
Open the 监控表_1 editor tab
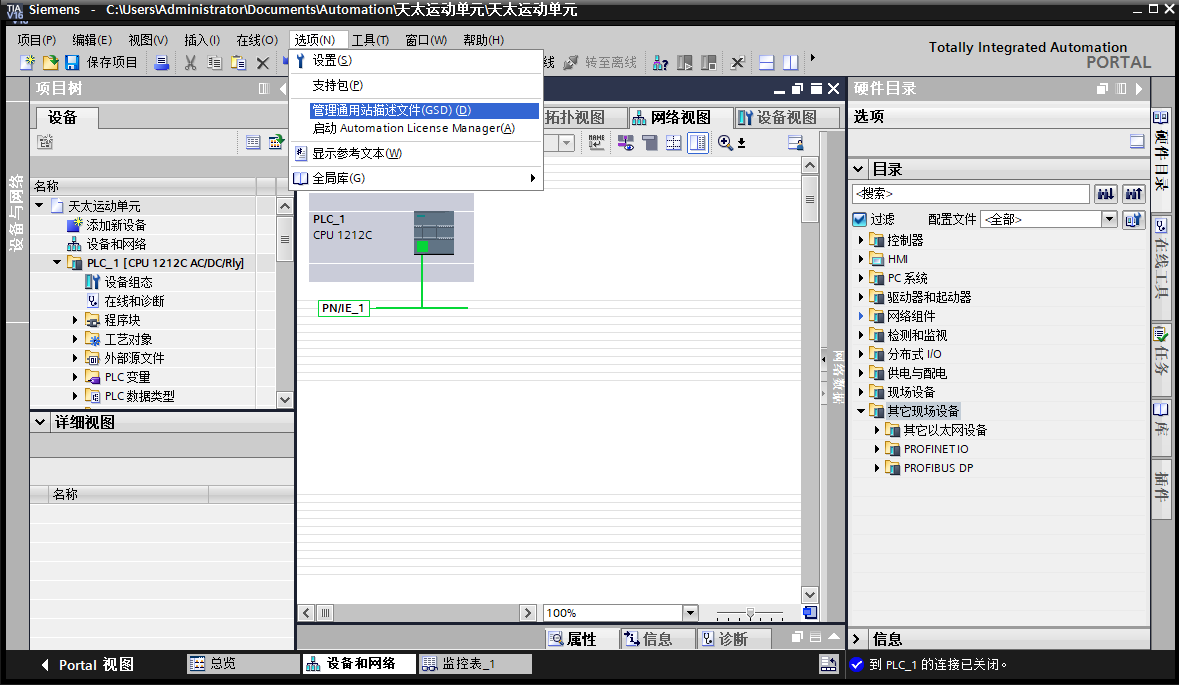475,663
